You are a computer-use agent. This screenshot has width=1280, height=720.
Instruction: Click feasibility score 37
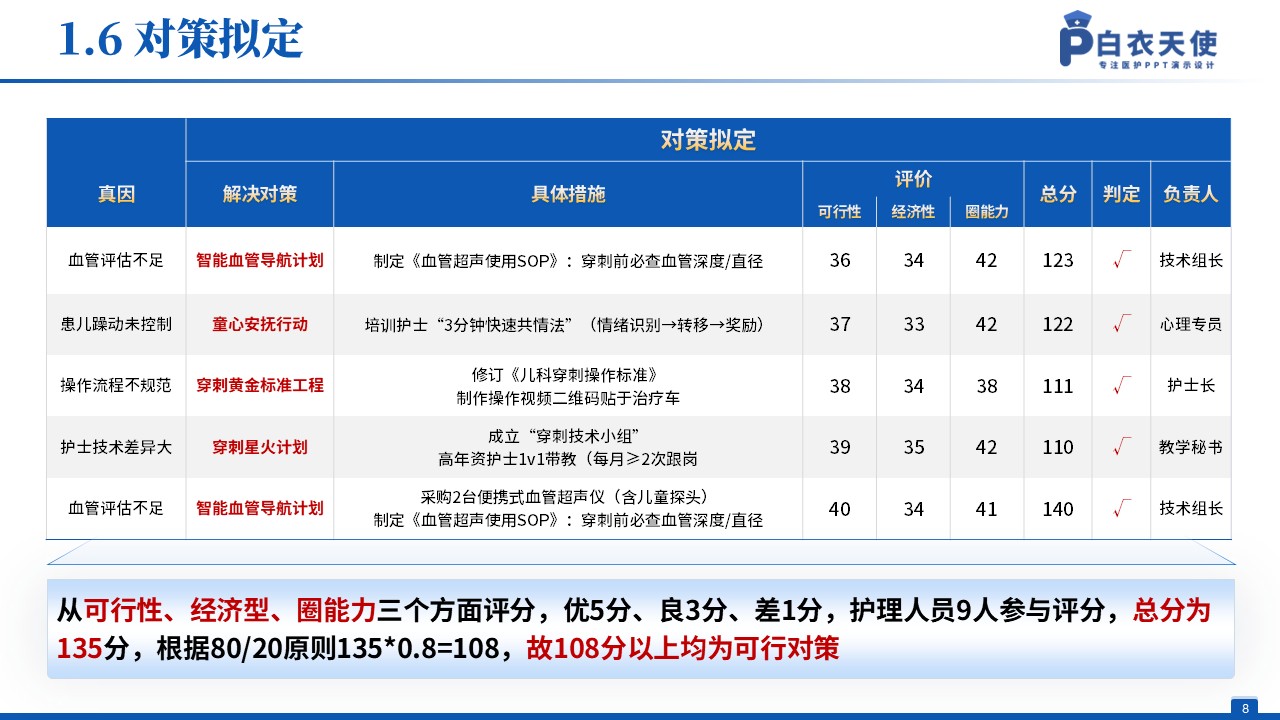pyautogui.click(x=840, y=324)
